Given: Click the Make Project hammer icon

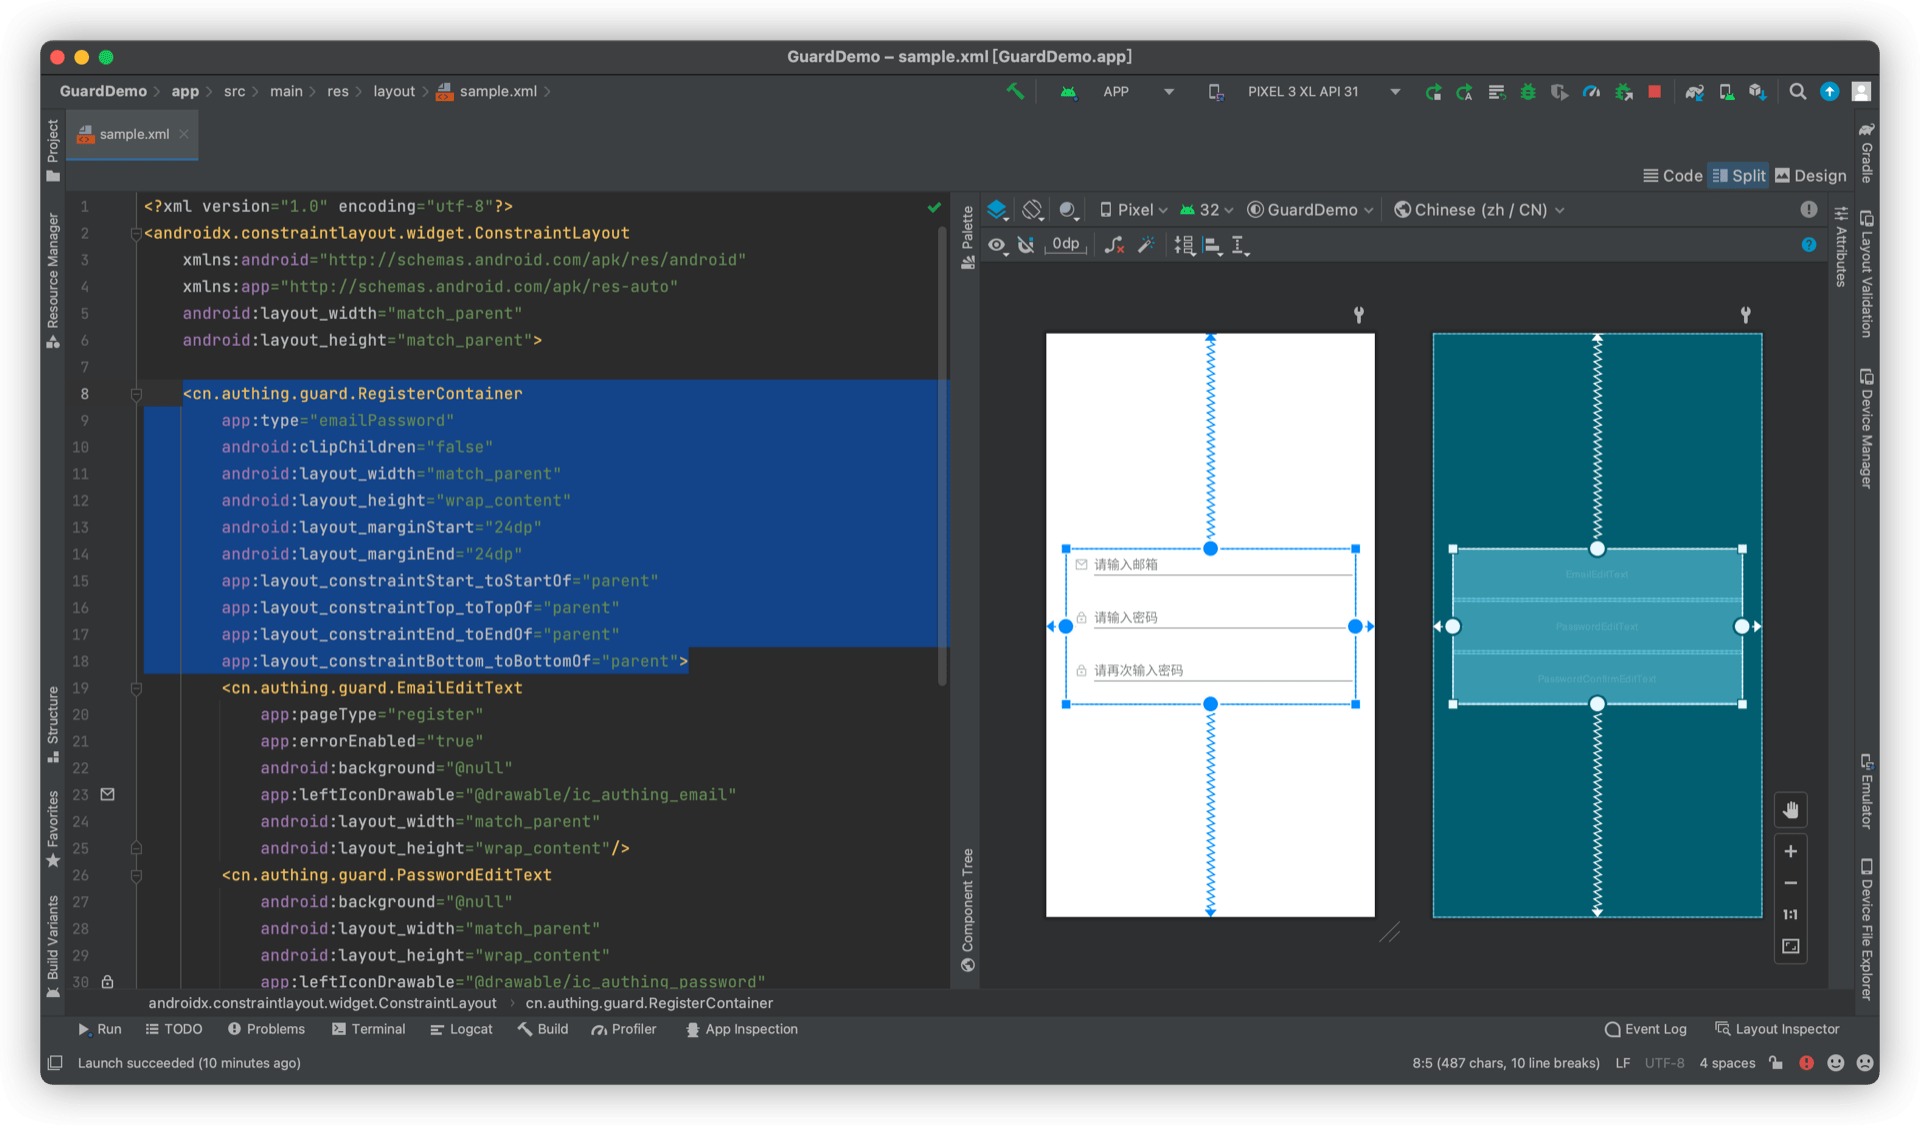Looking at the screenshot, I should 1015,91.
